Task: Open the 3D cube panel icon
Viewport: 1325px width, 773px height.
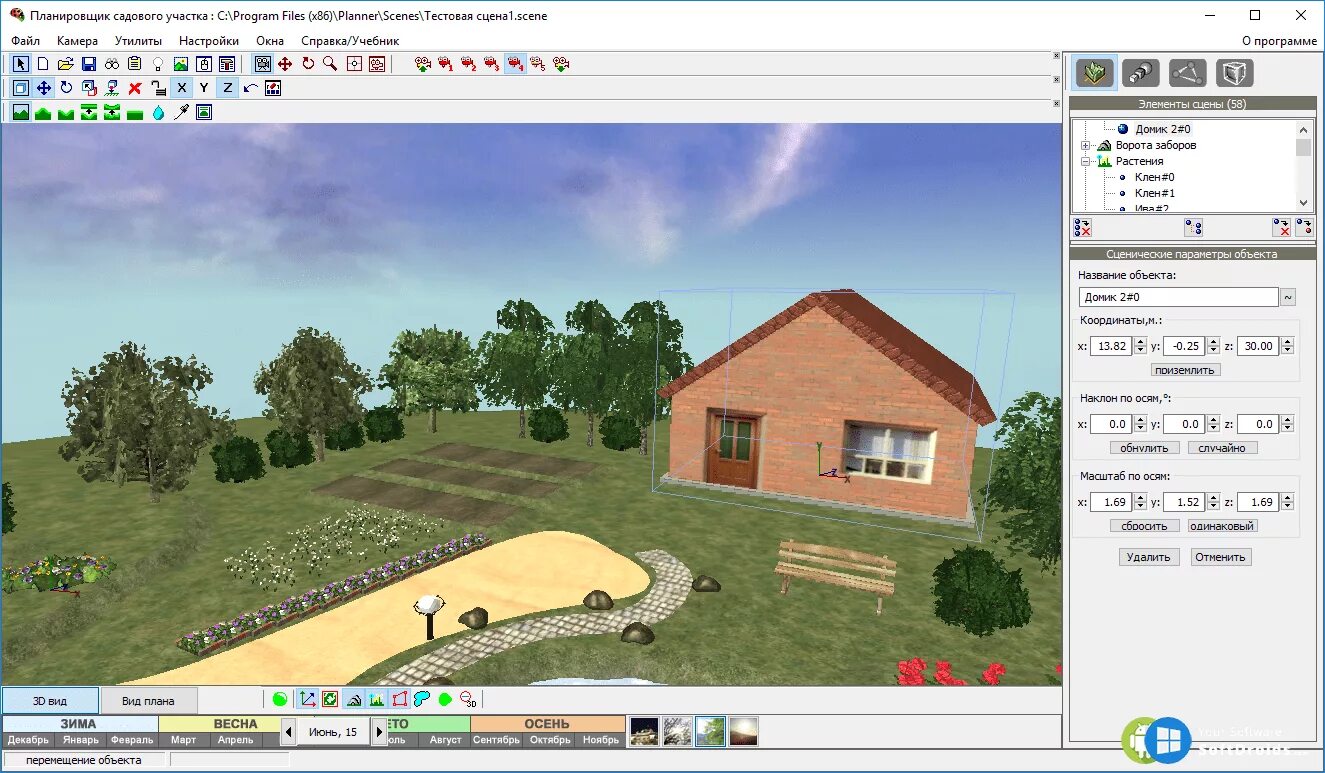Action: (x=1234, y=73)
